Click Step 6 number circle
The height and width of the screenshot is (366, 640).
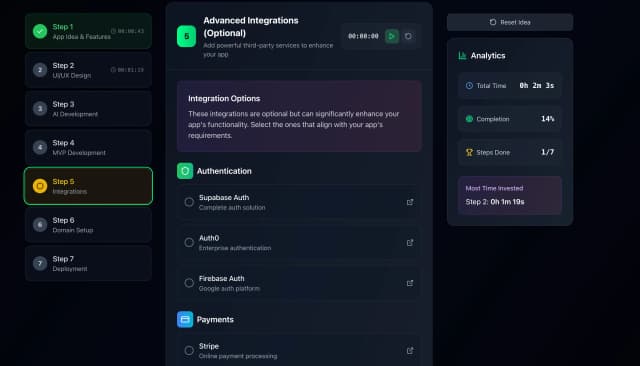point(40,224)
